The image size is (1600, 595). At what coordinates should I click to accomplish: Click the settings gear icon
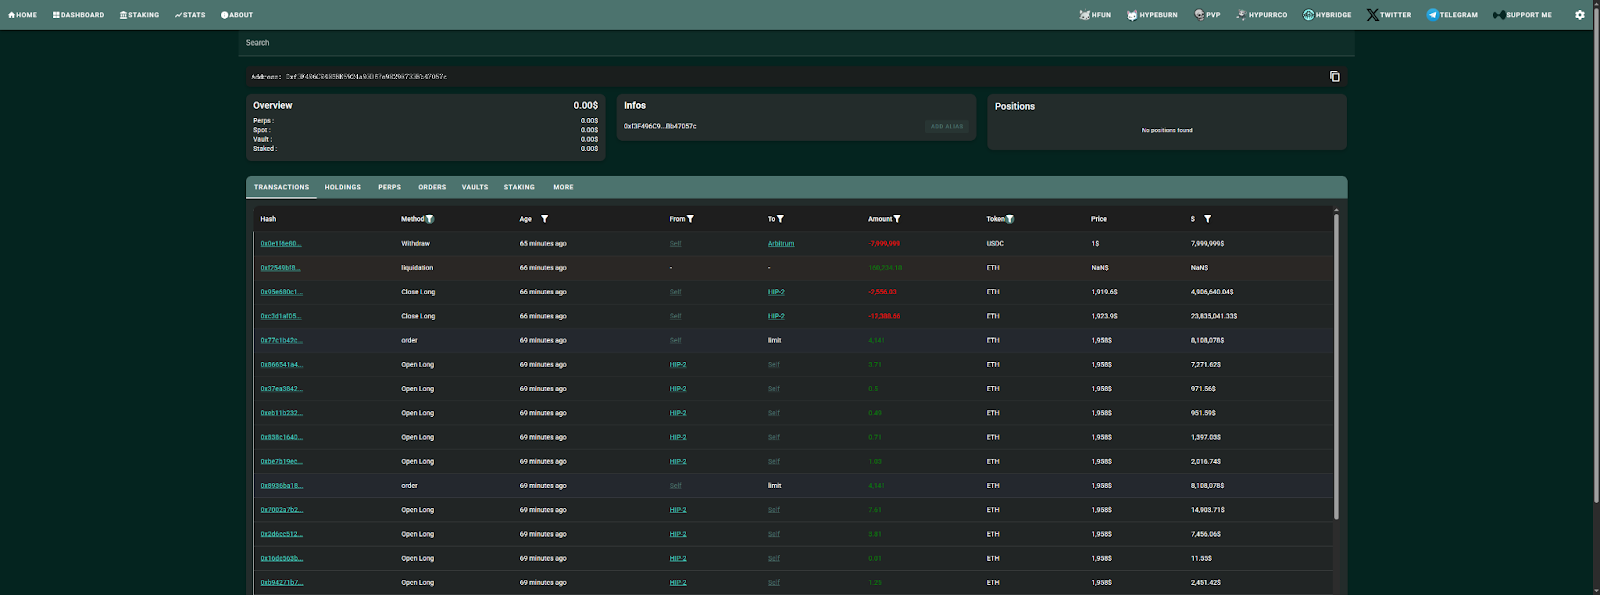[1580, 15]
